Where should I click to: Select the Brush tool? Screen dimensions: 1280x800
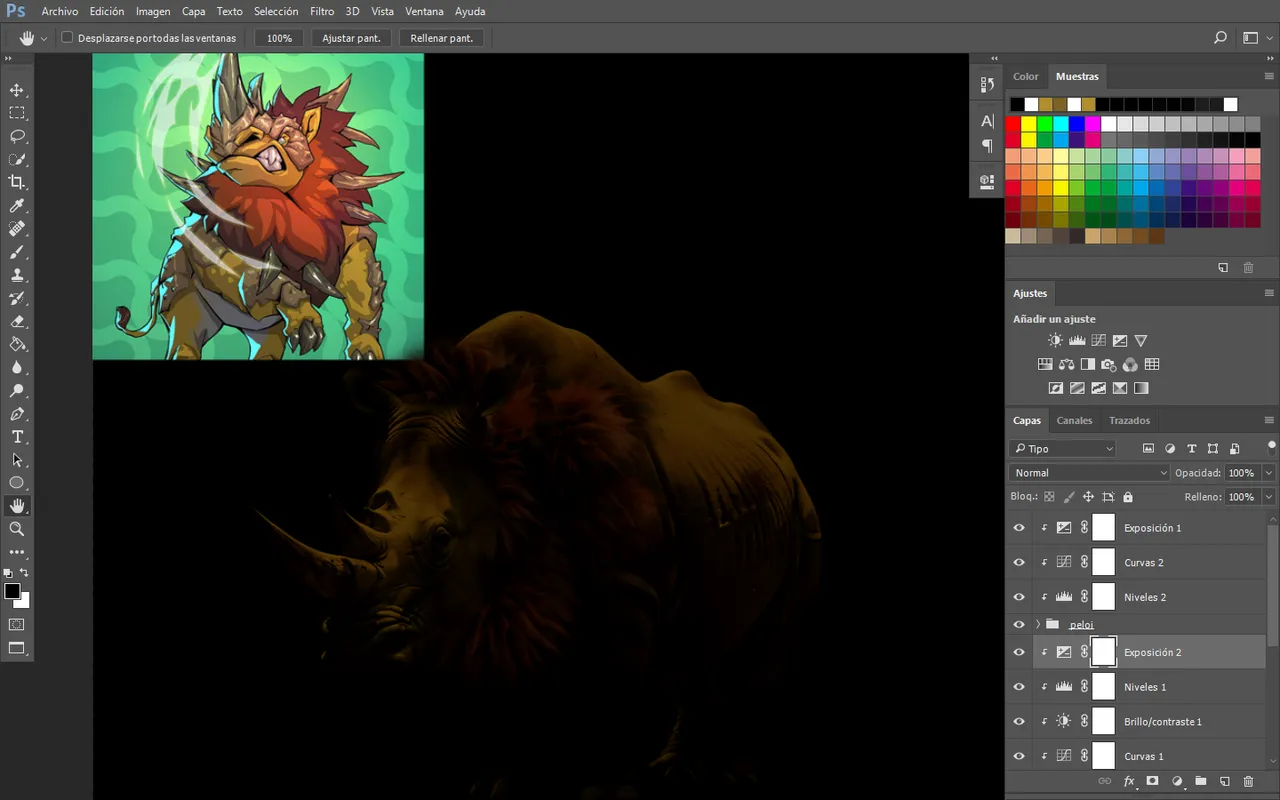click(x=17, y=252)
